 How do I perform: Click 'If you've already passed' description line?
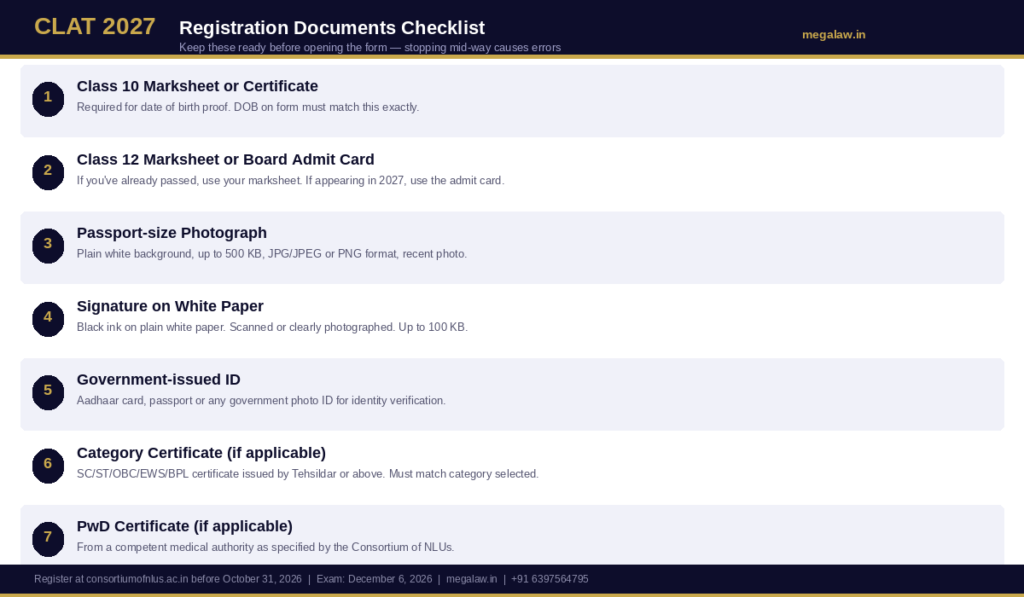click(291, 180)
